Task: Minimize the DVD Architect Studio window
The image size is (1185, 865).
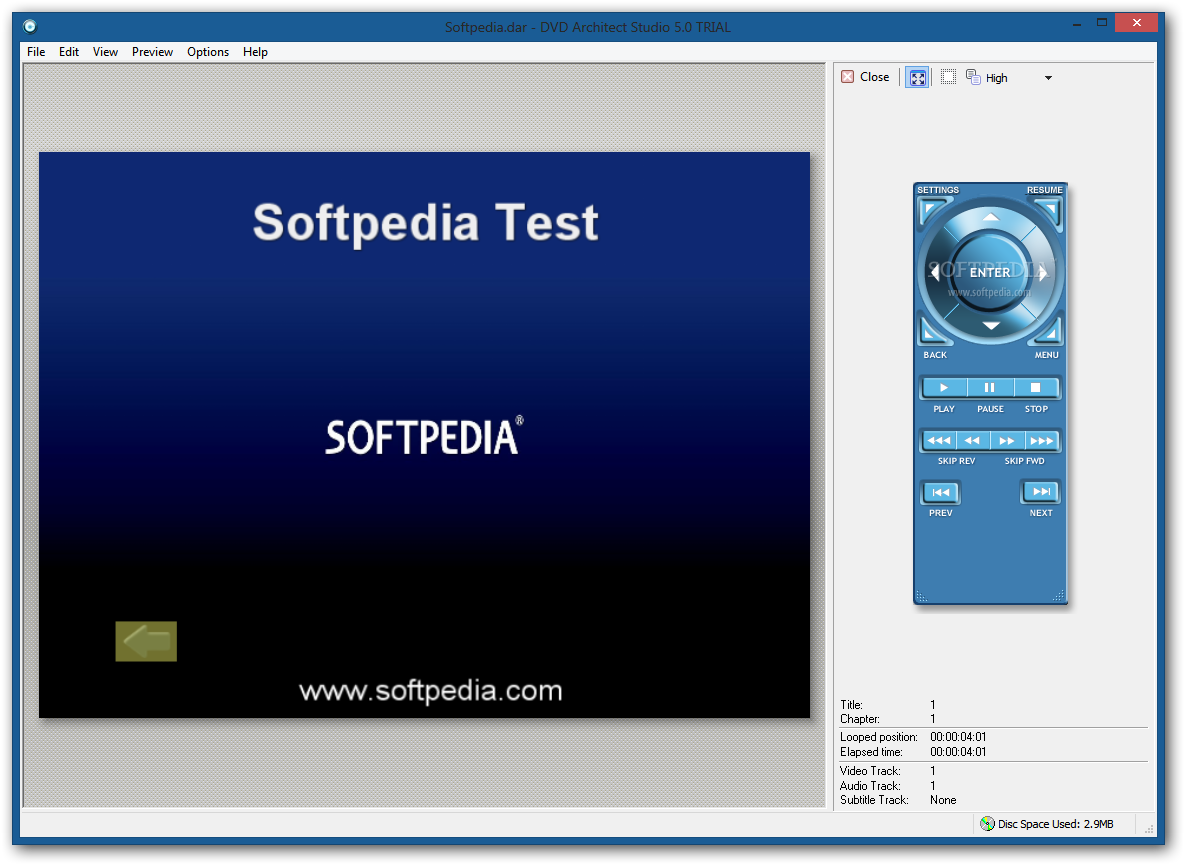Action: pyautogui.click(x=1076, y=24)
